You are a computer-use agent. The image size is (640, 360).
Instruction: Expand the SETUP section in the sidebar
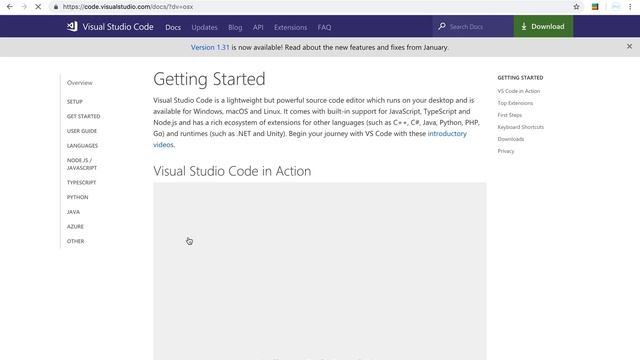[x=75, y=102]
